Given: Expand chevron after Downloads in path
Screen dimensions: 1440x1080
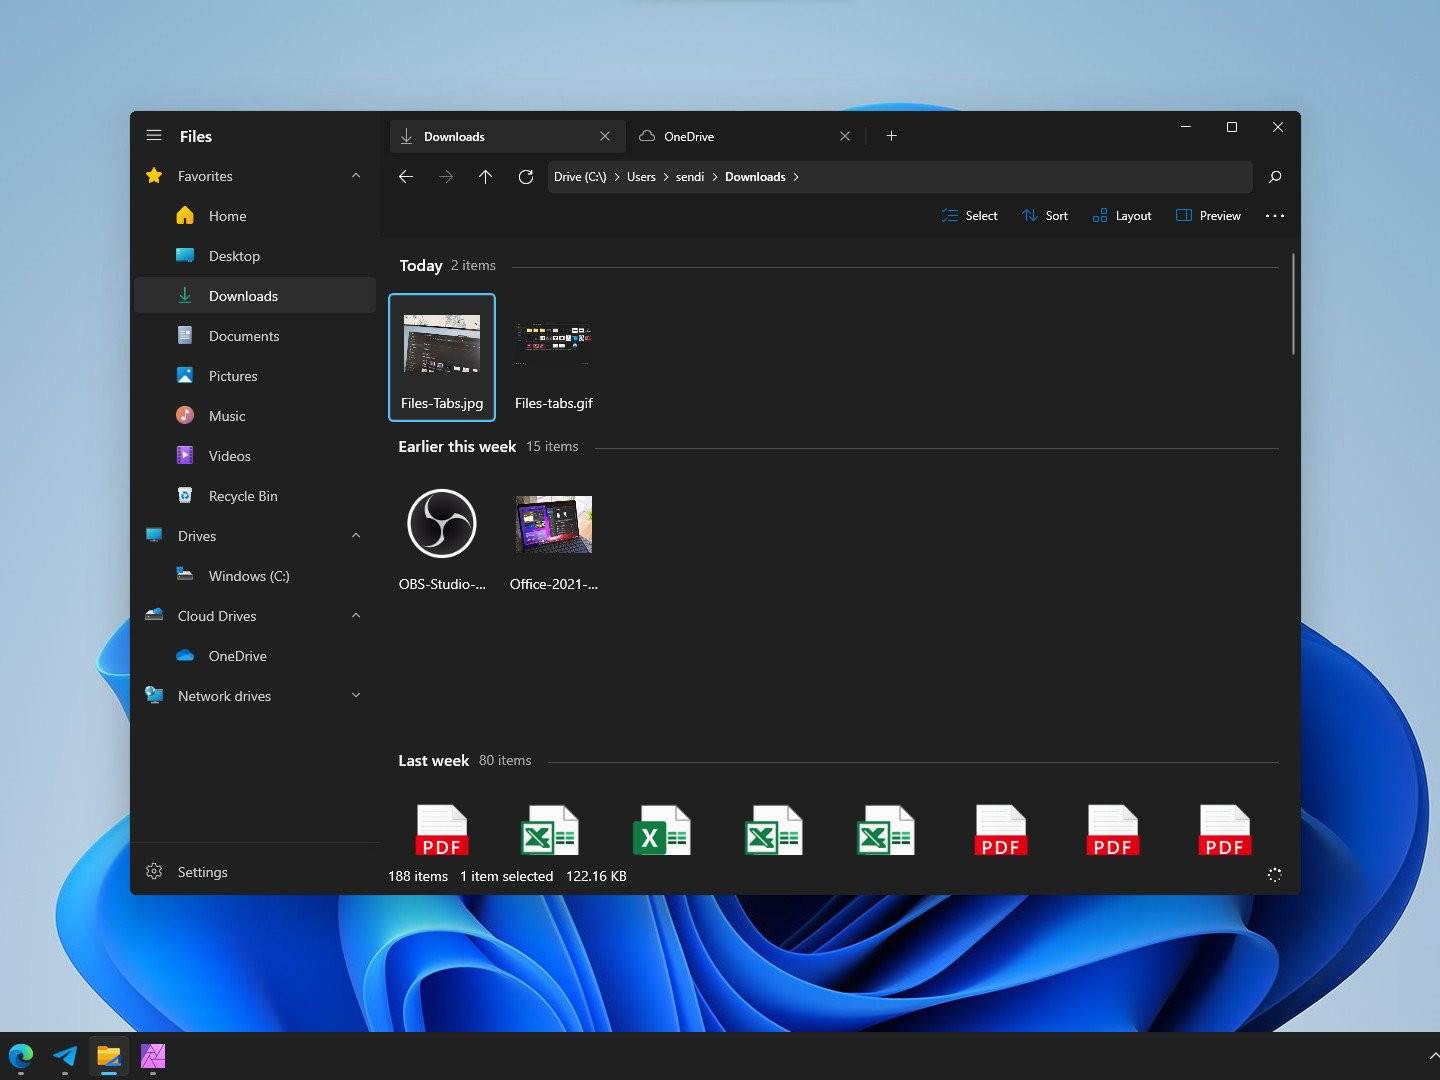Looking at the screenshot, I should (x=796, y=177).
